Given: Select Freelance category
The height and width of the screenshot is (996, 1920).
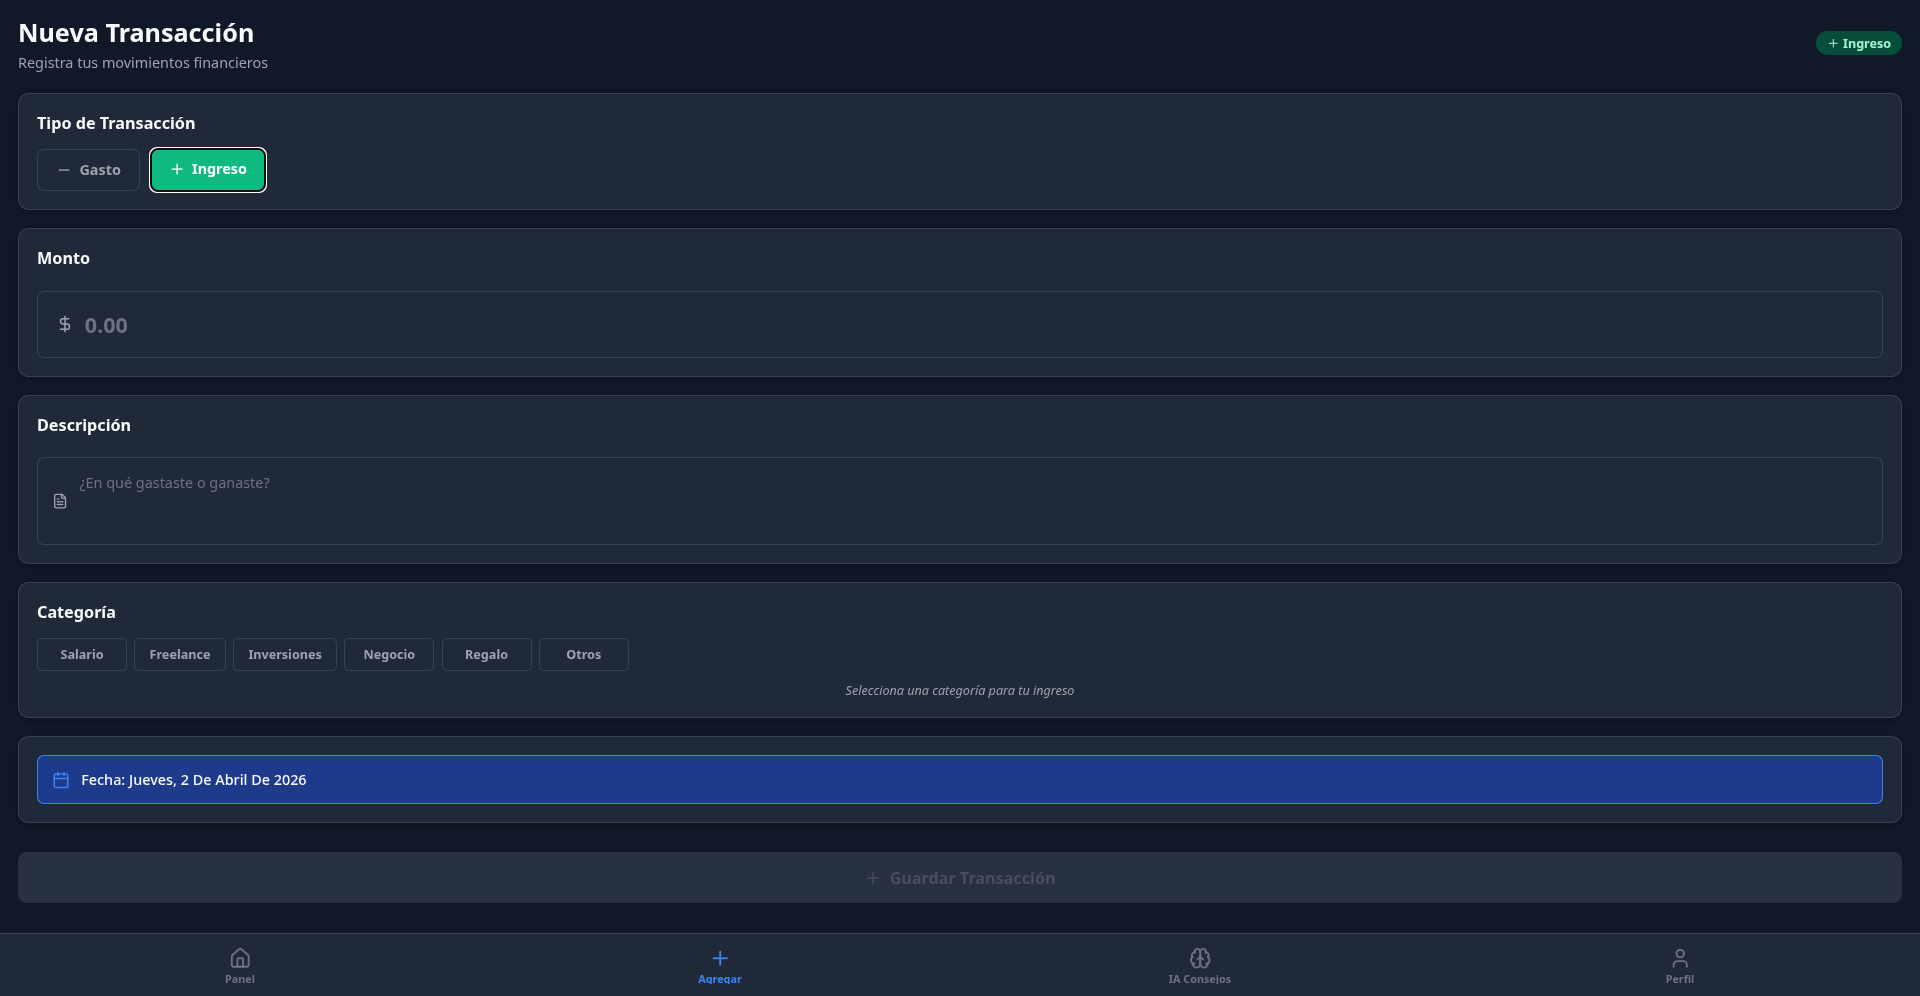Looking at the screenshot, I should [x=179, y=654].
